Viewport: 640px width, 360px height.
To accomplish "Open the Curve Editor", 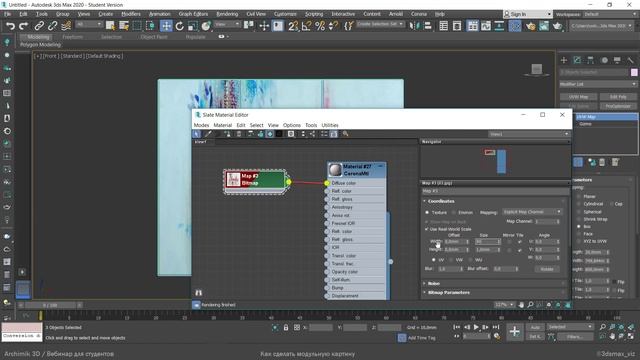I will 486,26.
